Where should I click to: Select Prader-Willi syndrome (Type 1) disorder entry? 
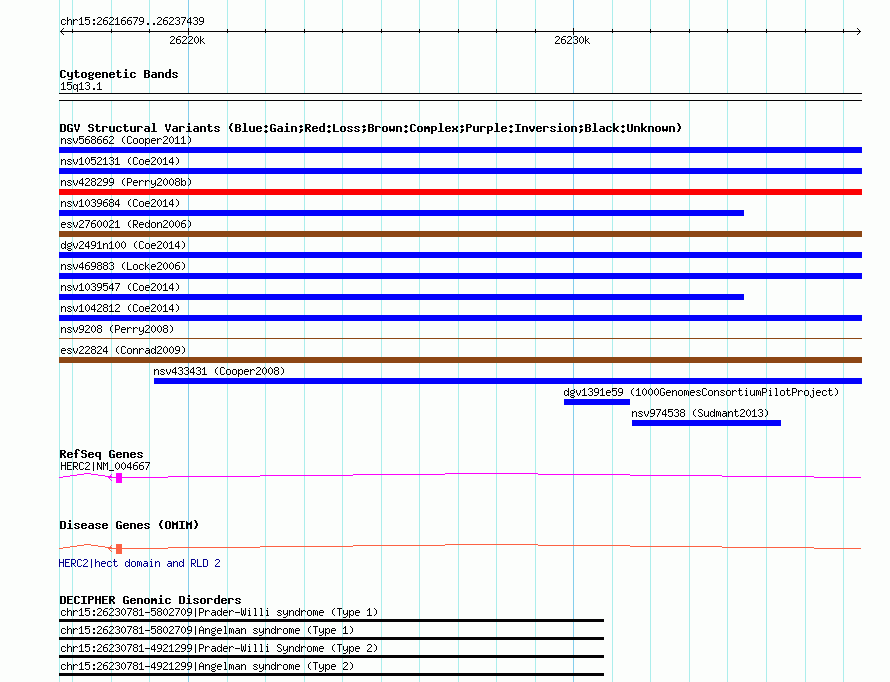pyautogui.click(x=219, y=612)
